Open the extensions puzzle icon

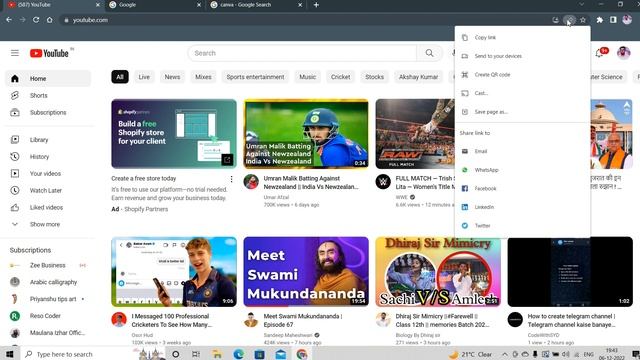[x=600, y=20]
